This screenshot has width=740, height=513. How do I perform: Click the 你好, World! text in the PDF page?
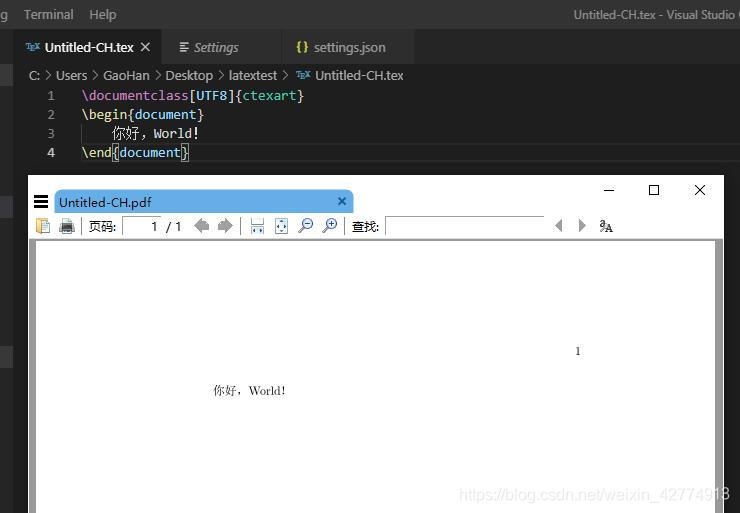click(249, 391)
